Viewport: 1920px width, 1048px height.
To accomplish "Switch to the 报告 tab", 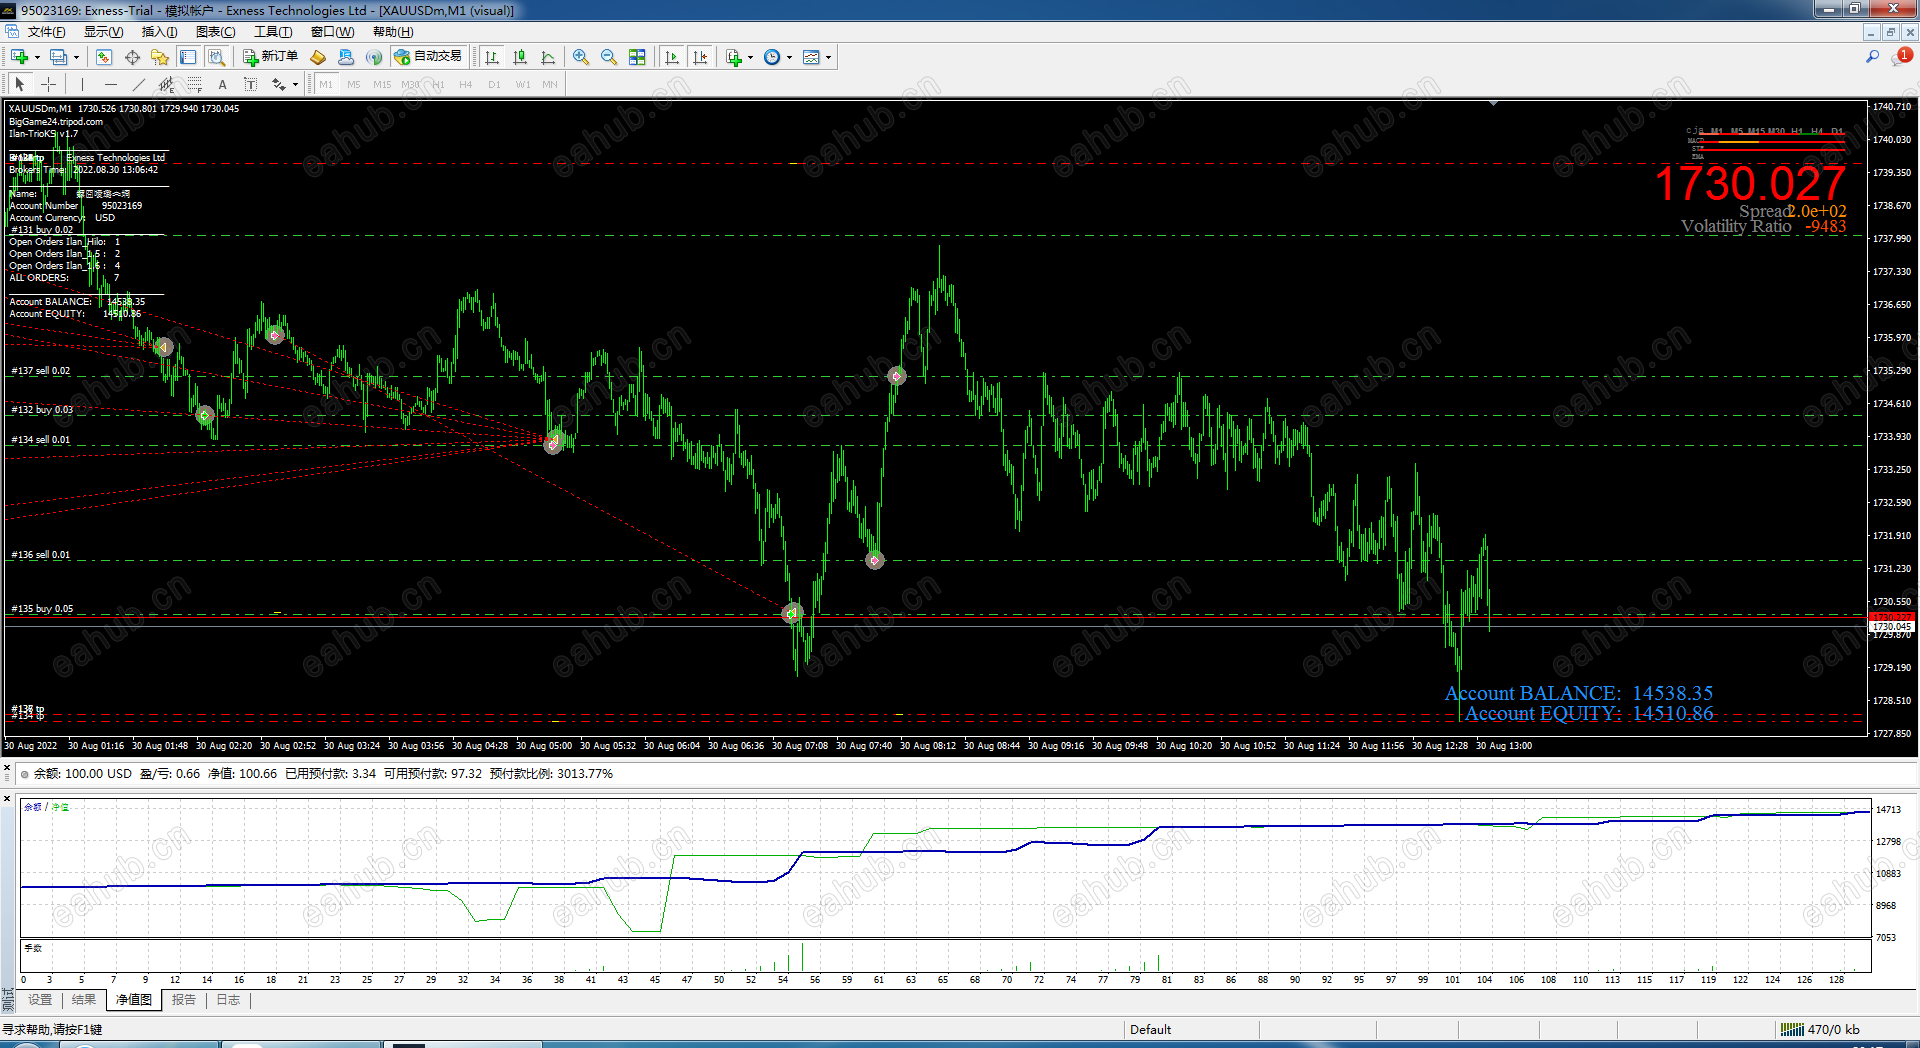I will (x=183, y=1000).
